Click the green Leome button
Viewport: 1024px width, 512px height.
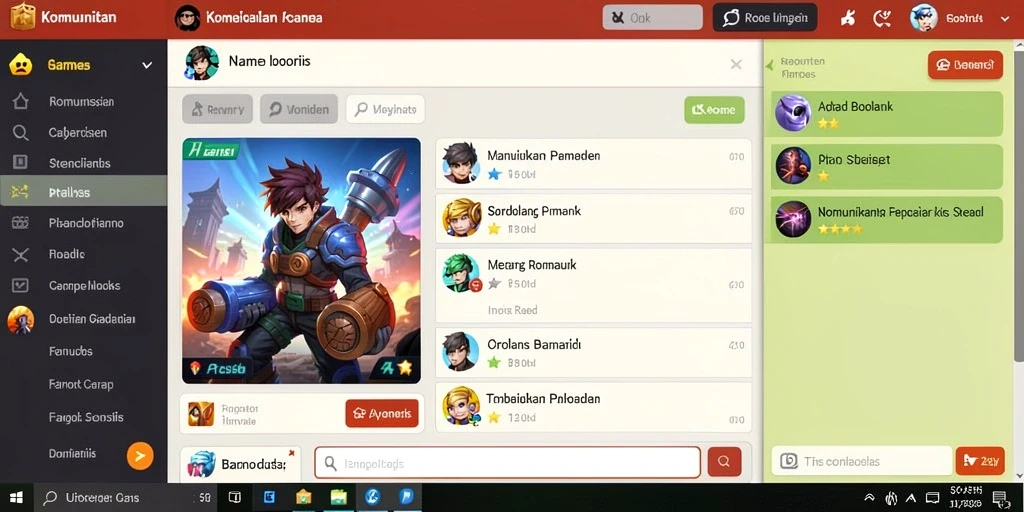[x=714, y=110]
